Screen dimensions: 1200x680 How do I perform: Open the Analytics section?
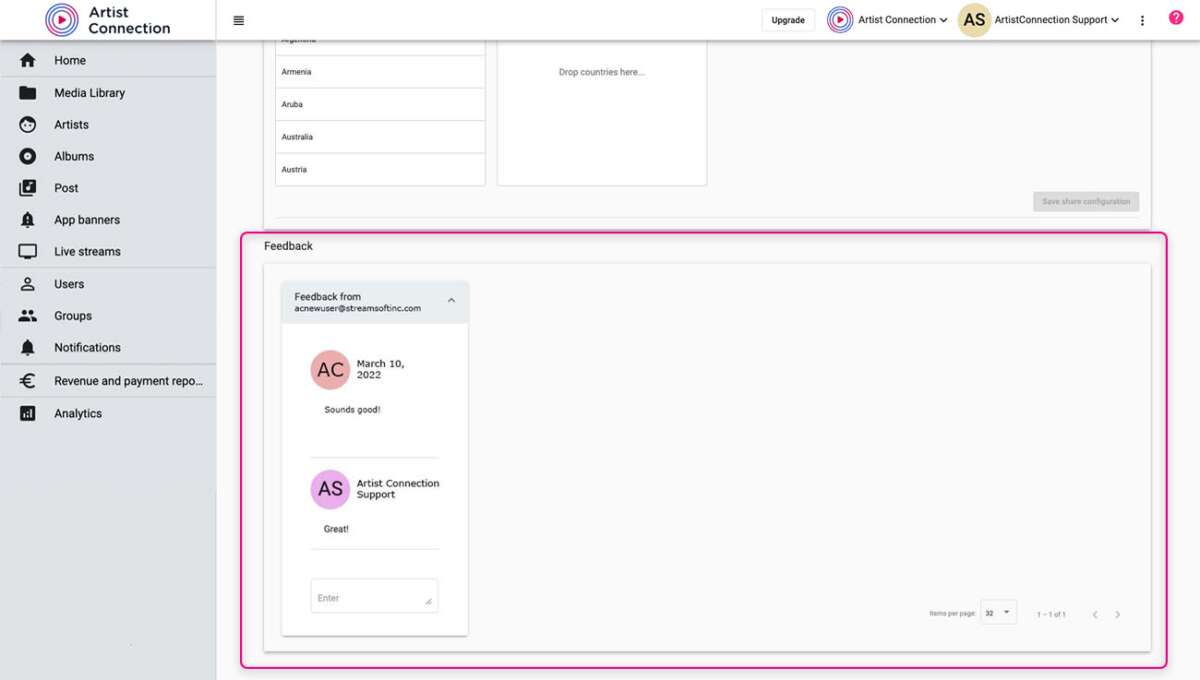click(77, 412)
